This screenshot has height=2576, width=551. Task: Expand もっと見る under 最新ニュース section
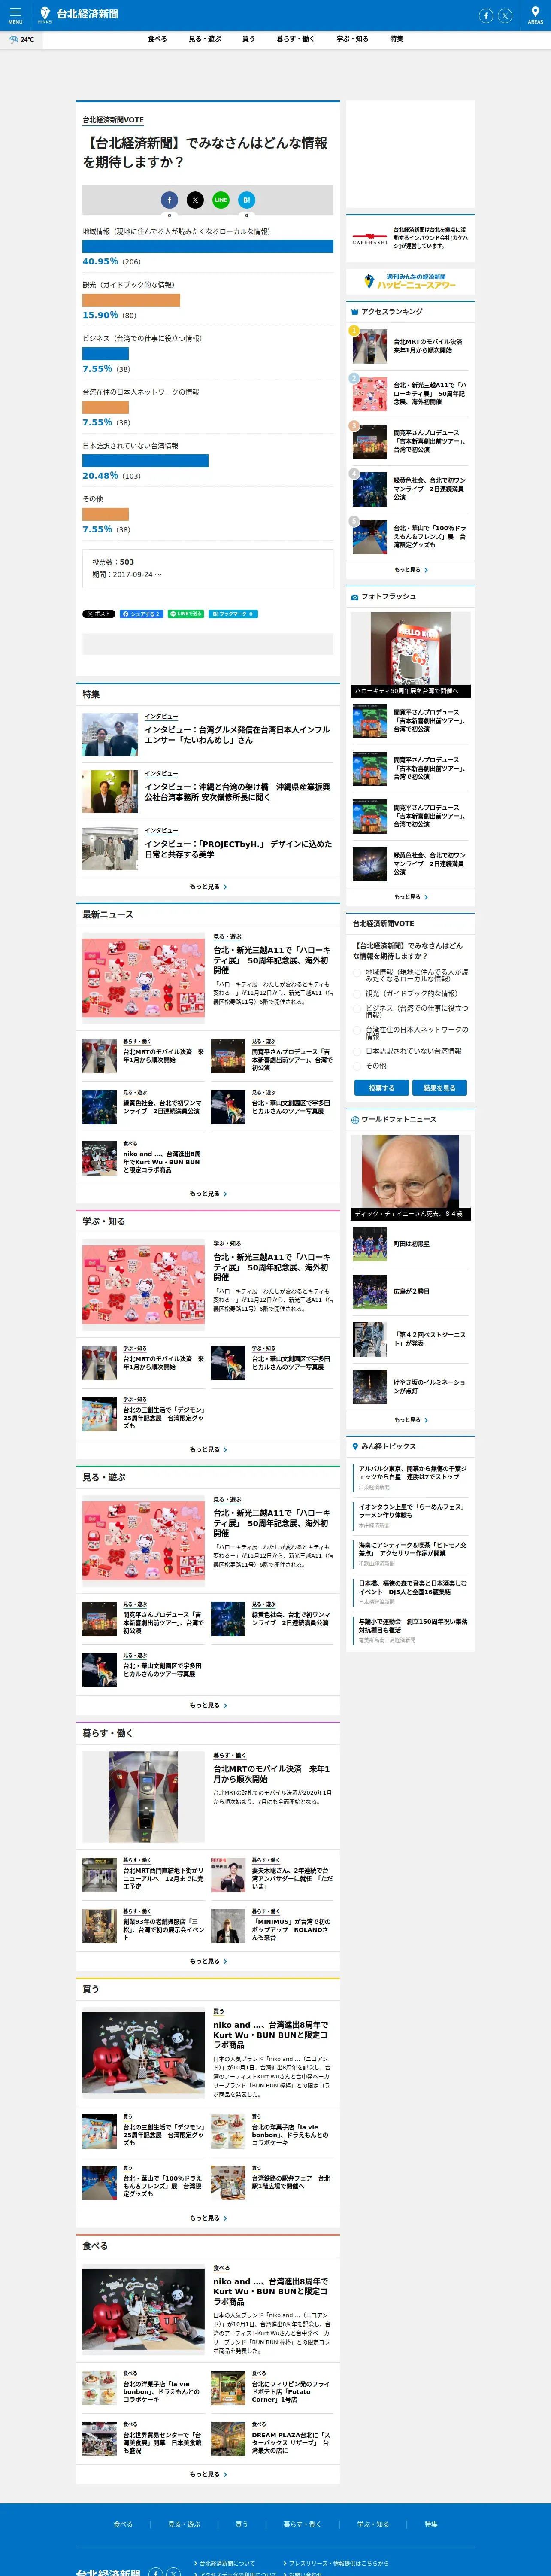208,1193
